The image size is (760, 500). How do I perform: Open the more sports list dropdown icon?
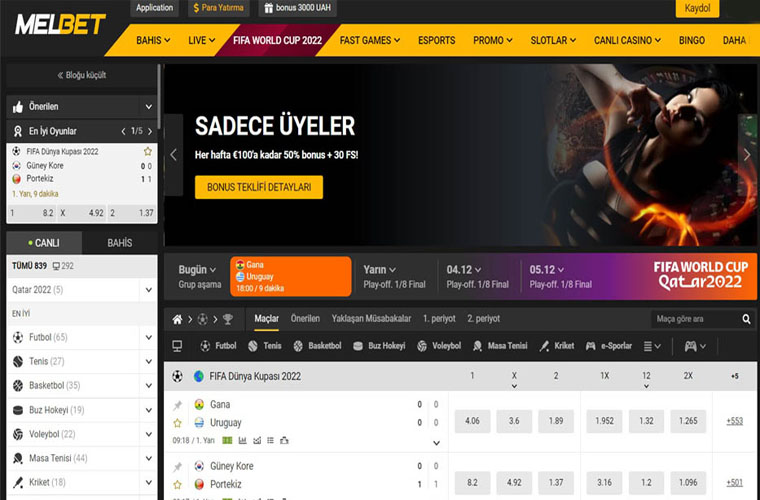(x=651, y=346)
